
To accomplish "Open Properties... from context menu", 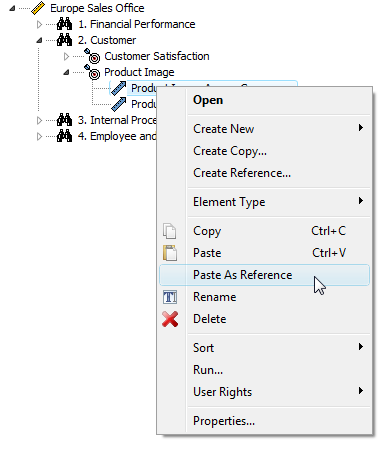I will point(264,421).
